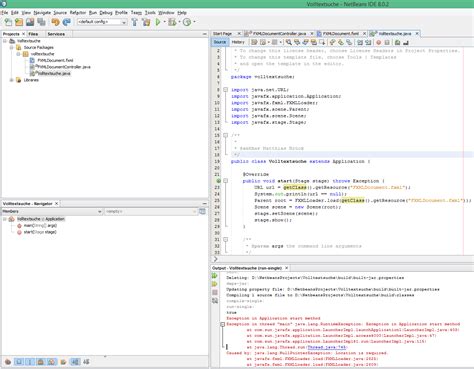Open the Tools menu
This screenshot has height=369, width=474.
coord(150,13)
